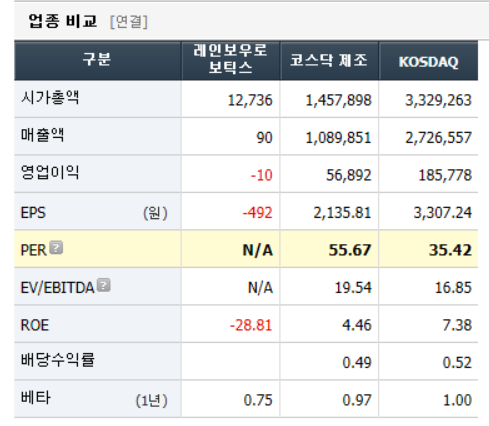This screenshot has height=426, width=489.
Task: Click operating profit value -10
Action: pyautogui.click(x=261, y=175)
